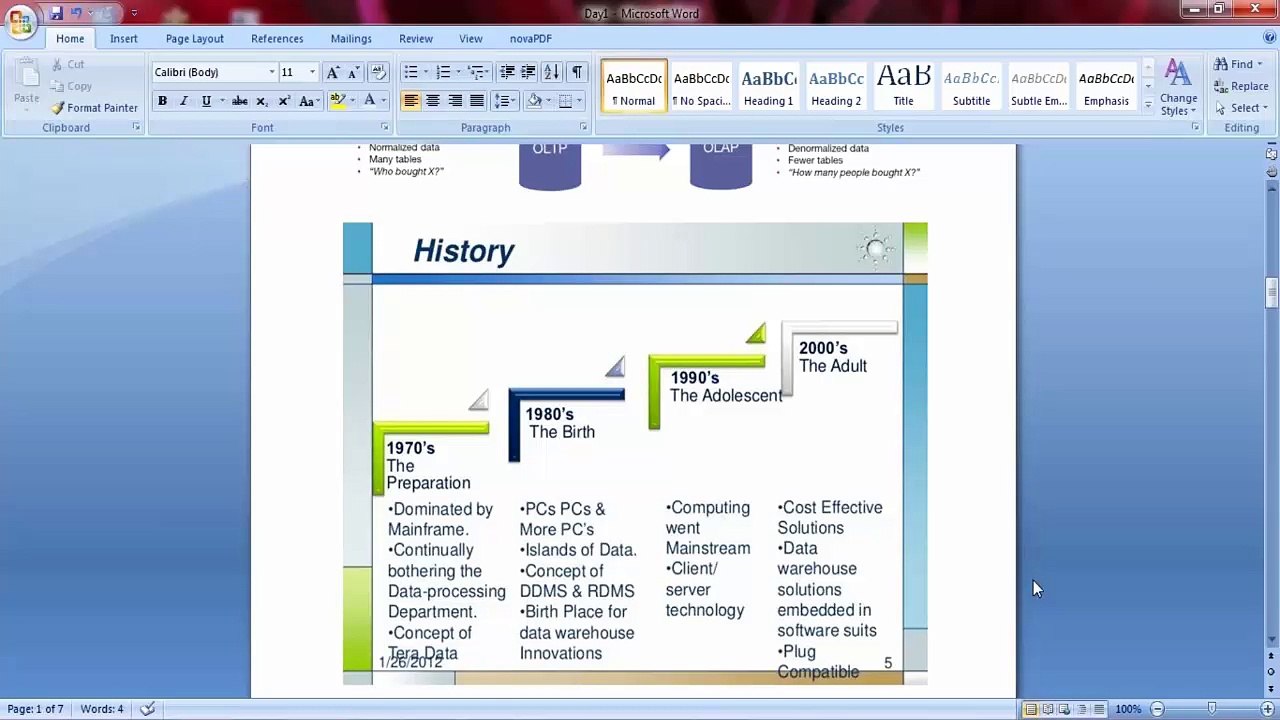Viewport: 1280px width, 720px height.
Task: Click the Office button
Action: coord(20,20)
